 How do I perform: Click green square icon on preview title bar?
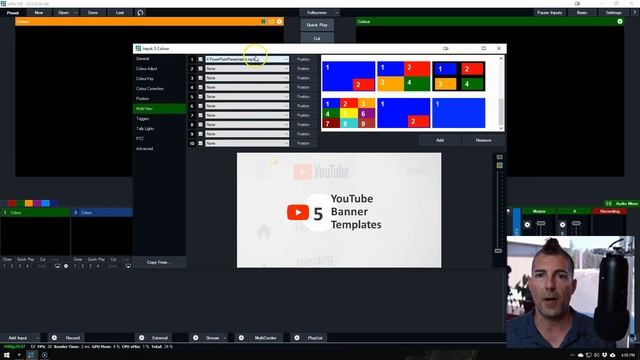click(x=264, y=21)
